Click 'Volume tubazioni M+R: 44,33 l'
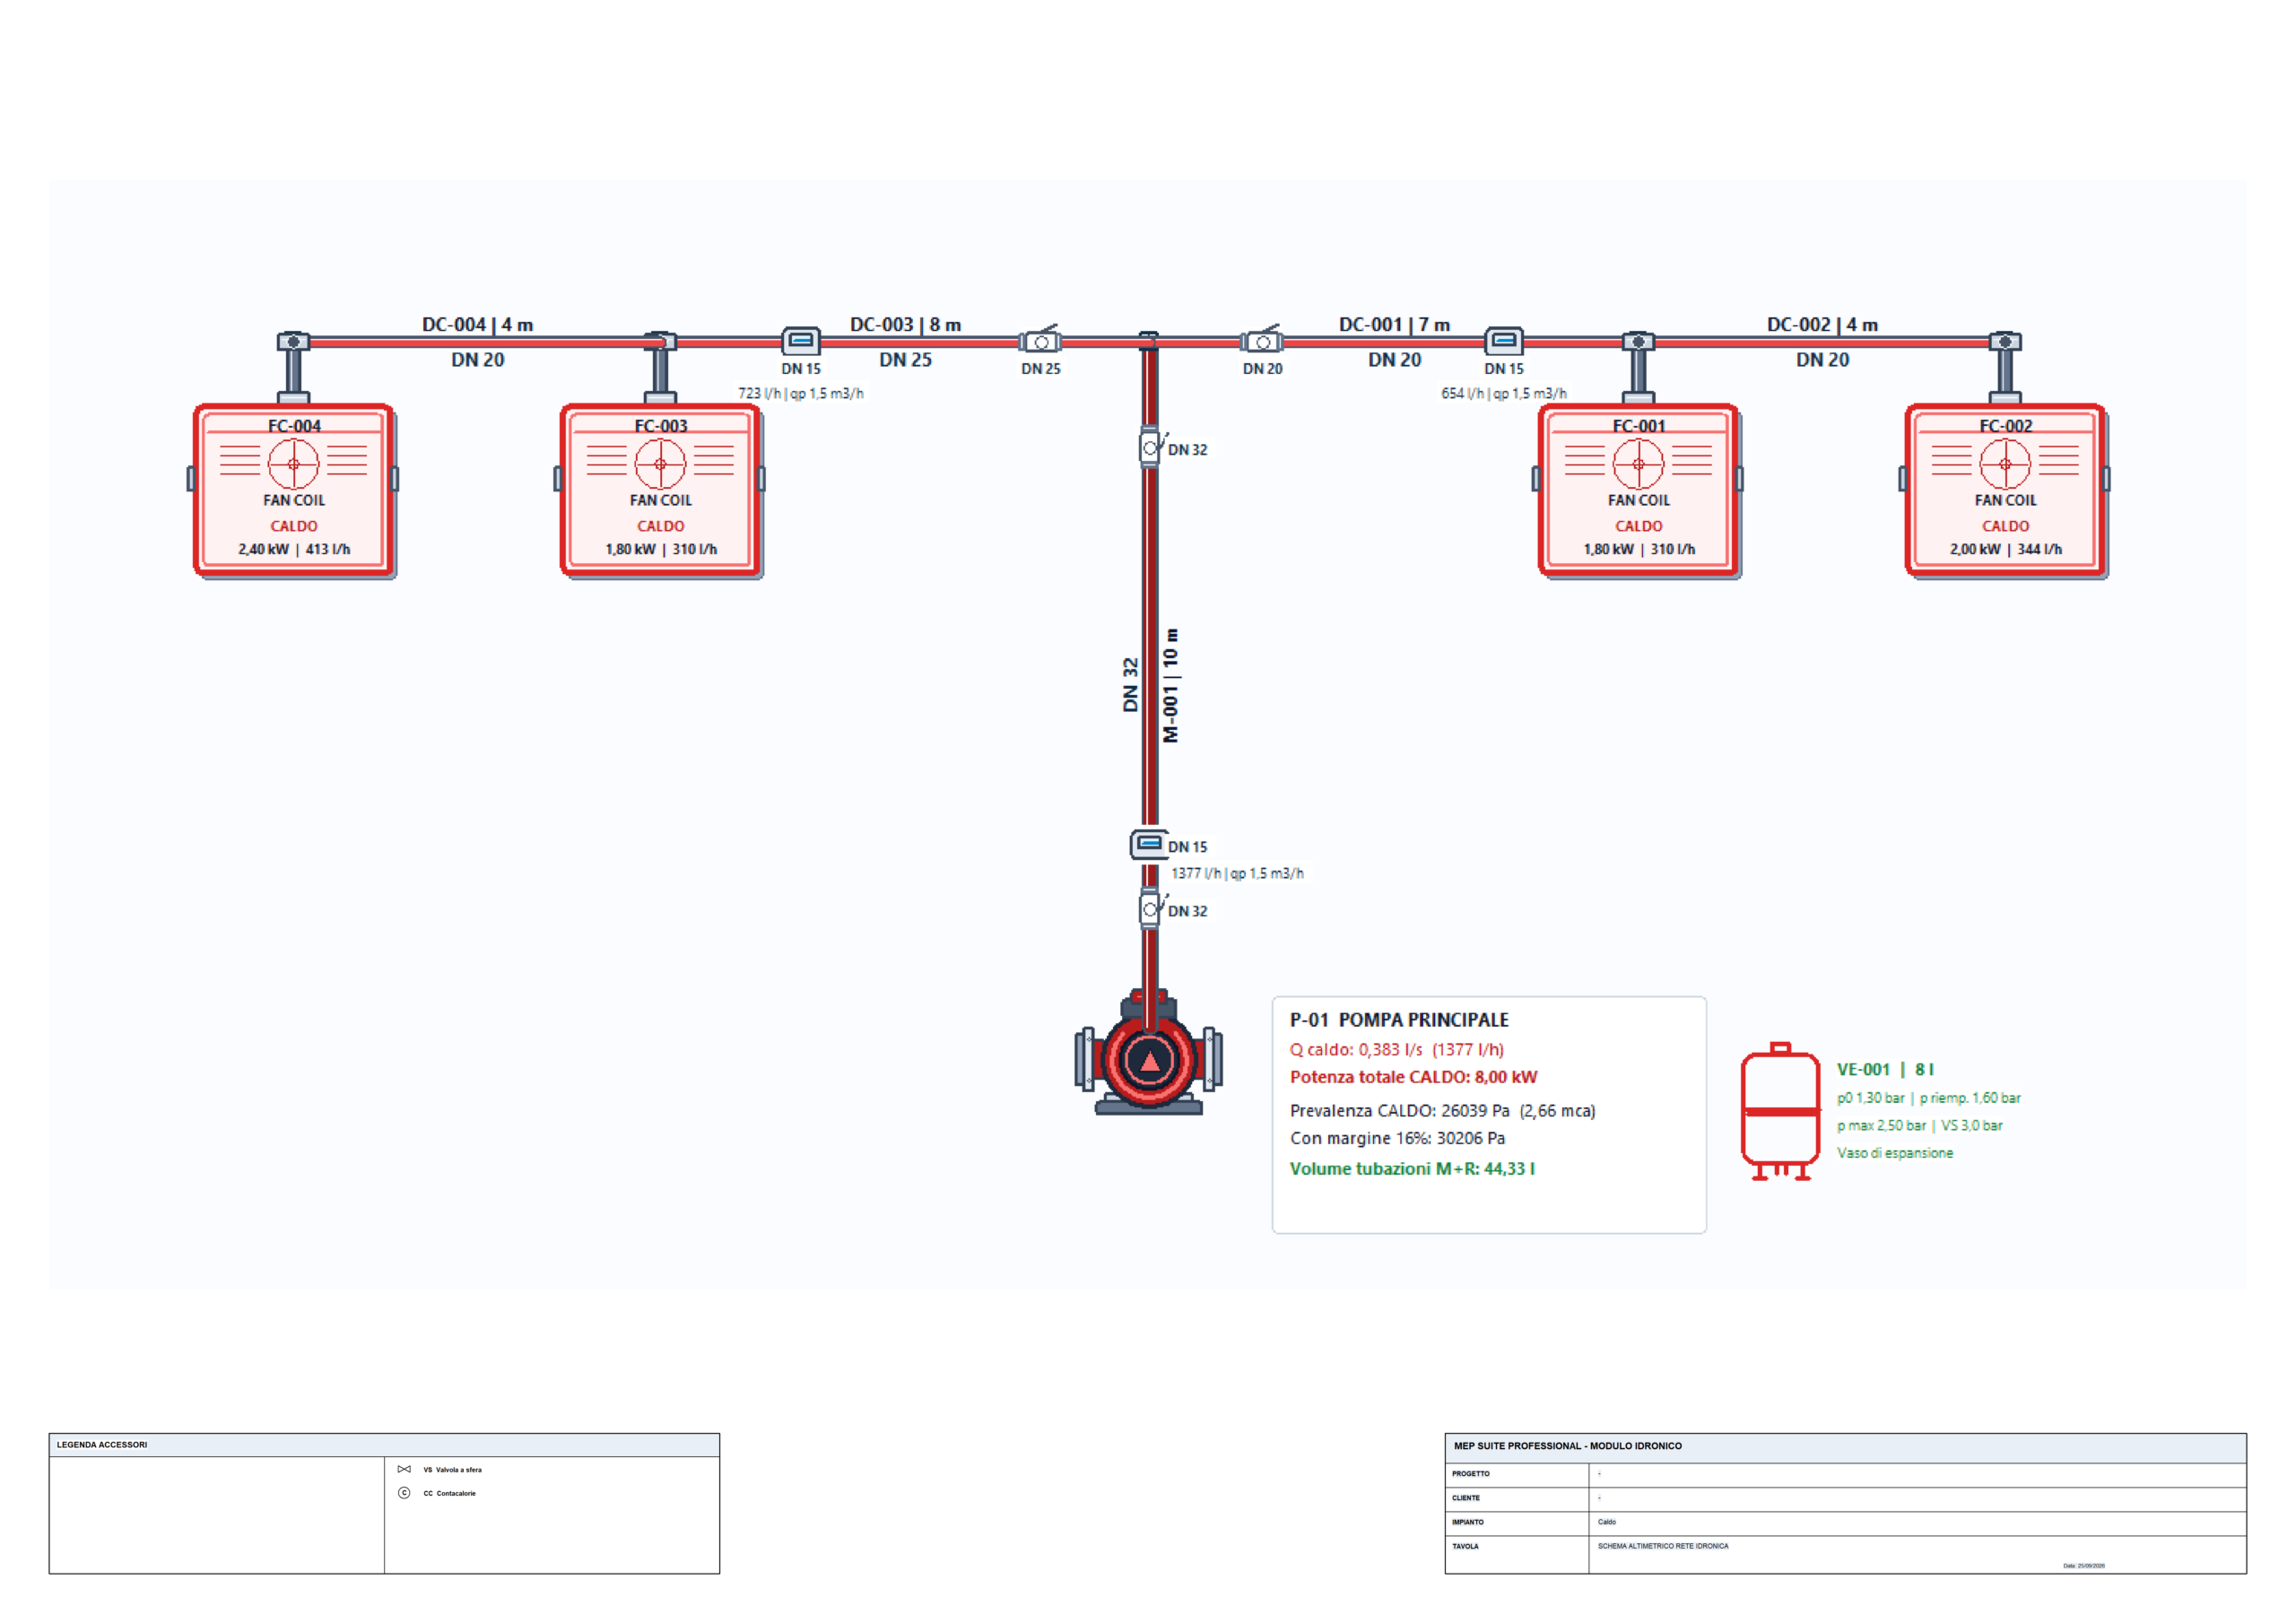The height and width of the screenshot is (1623, 2296). [1412, 1169]
